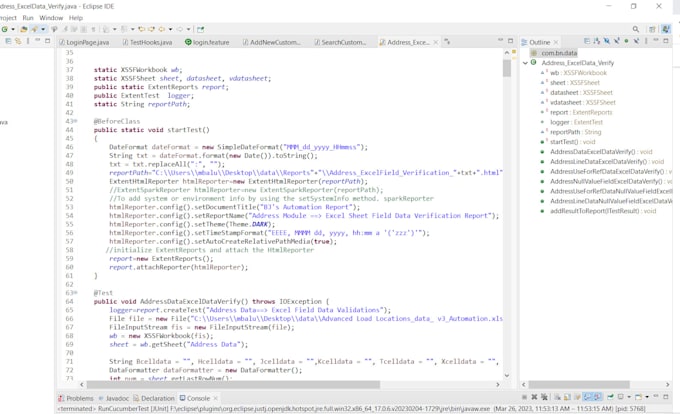680x414 pixels.
Task: Click the editor vertical scrollbar
Action: 507,68
